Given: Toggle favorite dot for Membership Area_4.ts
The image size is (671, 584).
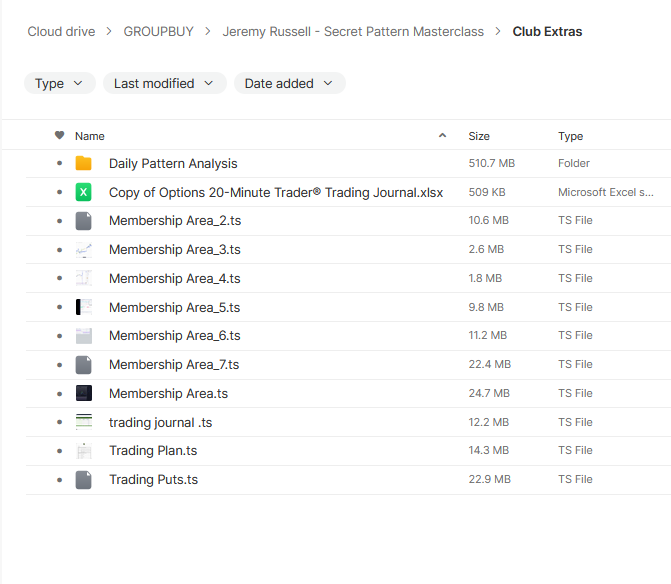Looking at the screenshot, I should coord(59,278).
